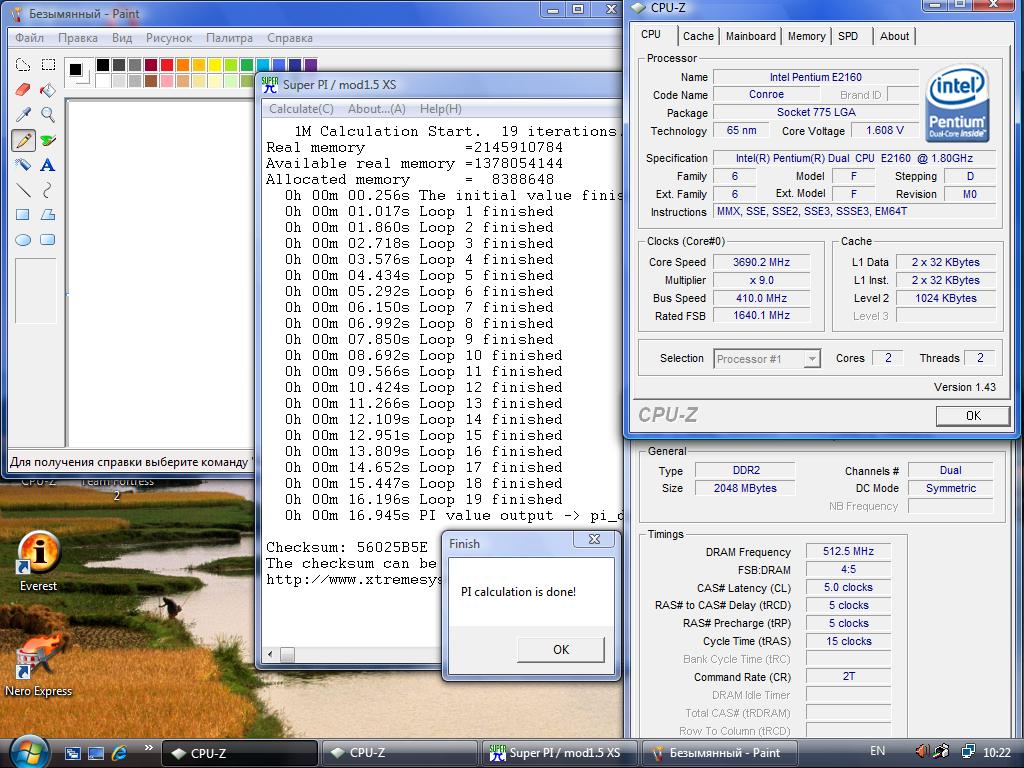Pick the black color swatch in palette
Viewport: 1024px width, 768px height.
(103, 65)
